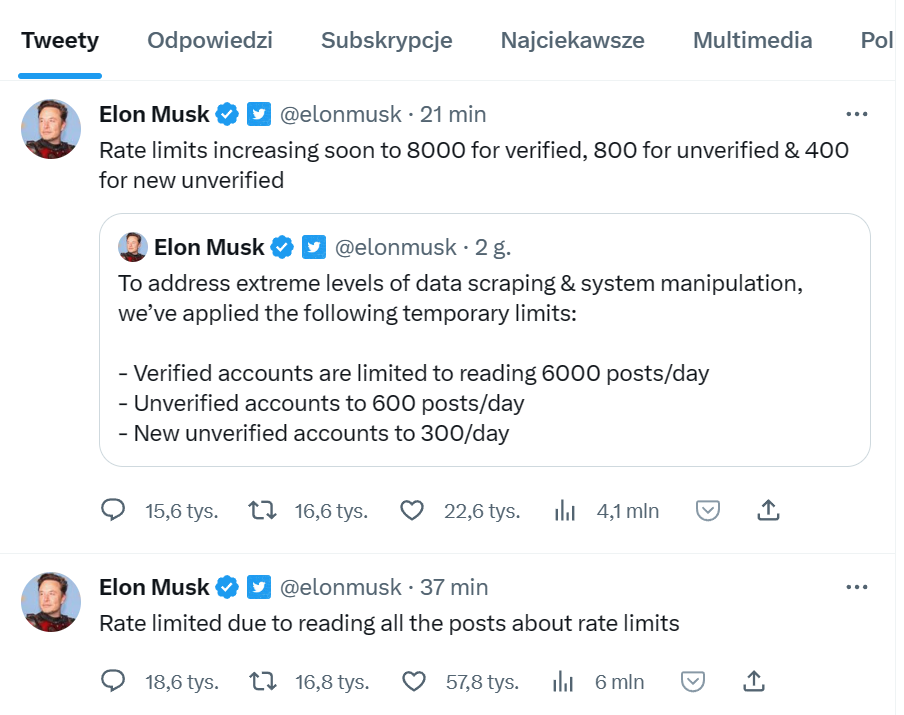View analytics of the 4,1 mln views tweet
The image size is (904, 715).
565,511
